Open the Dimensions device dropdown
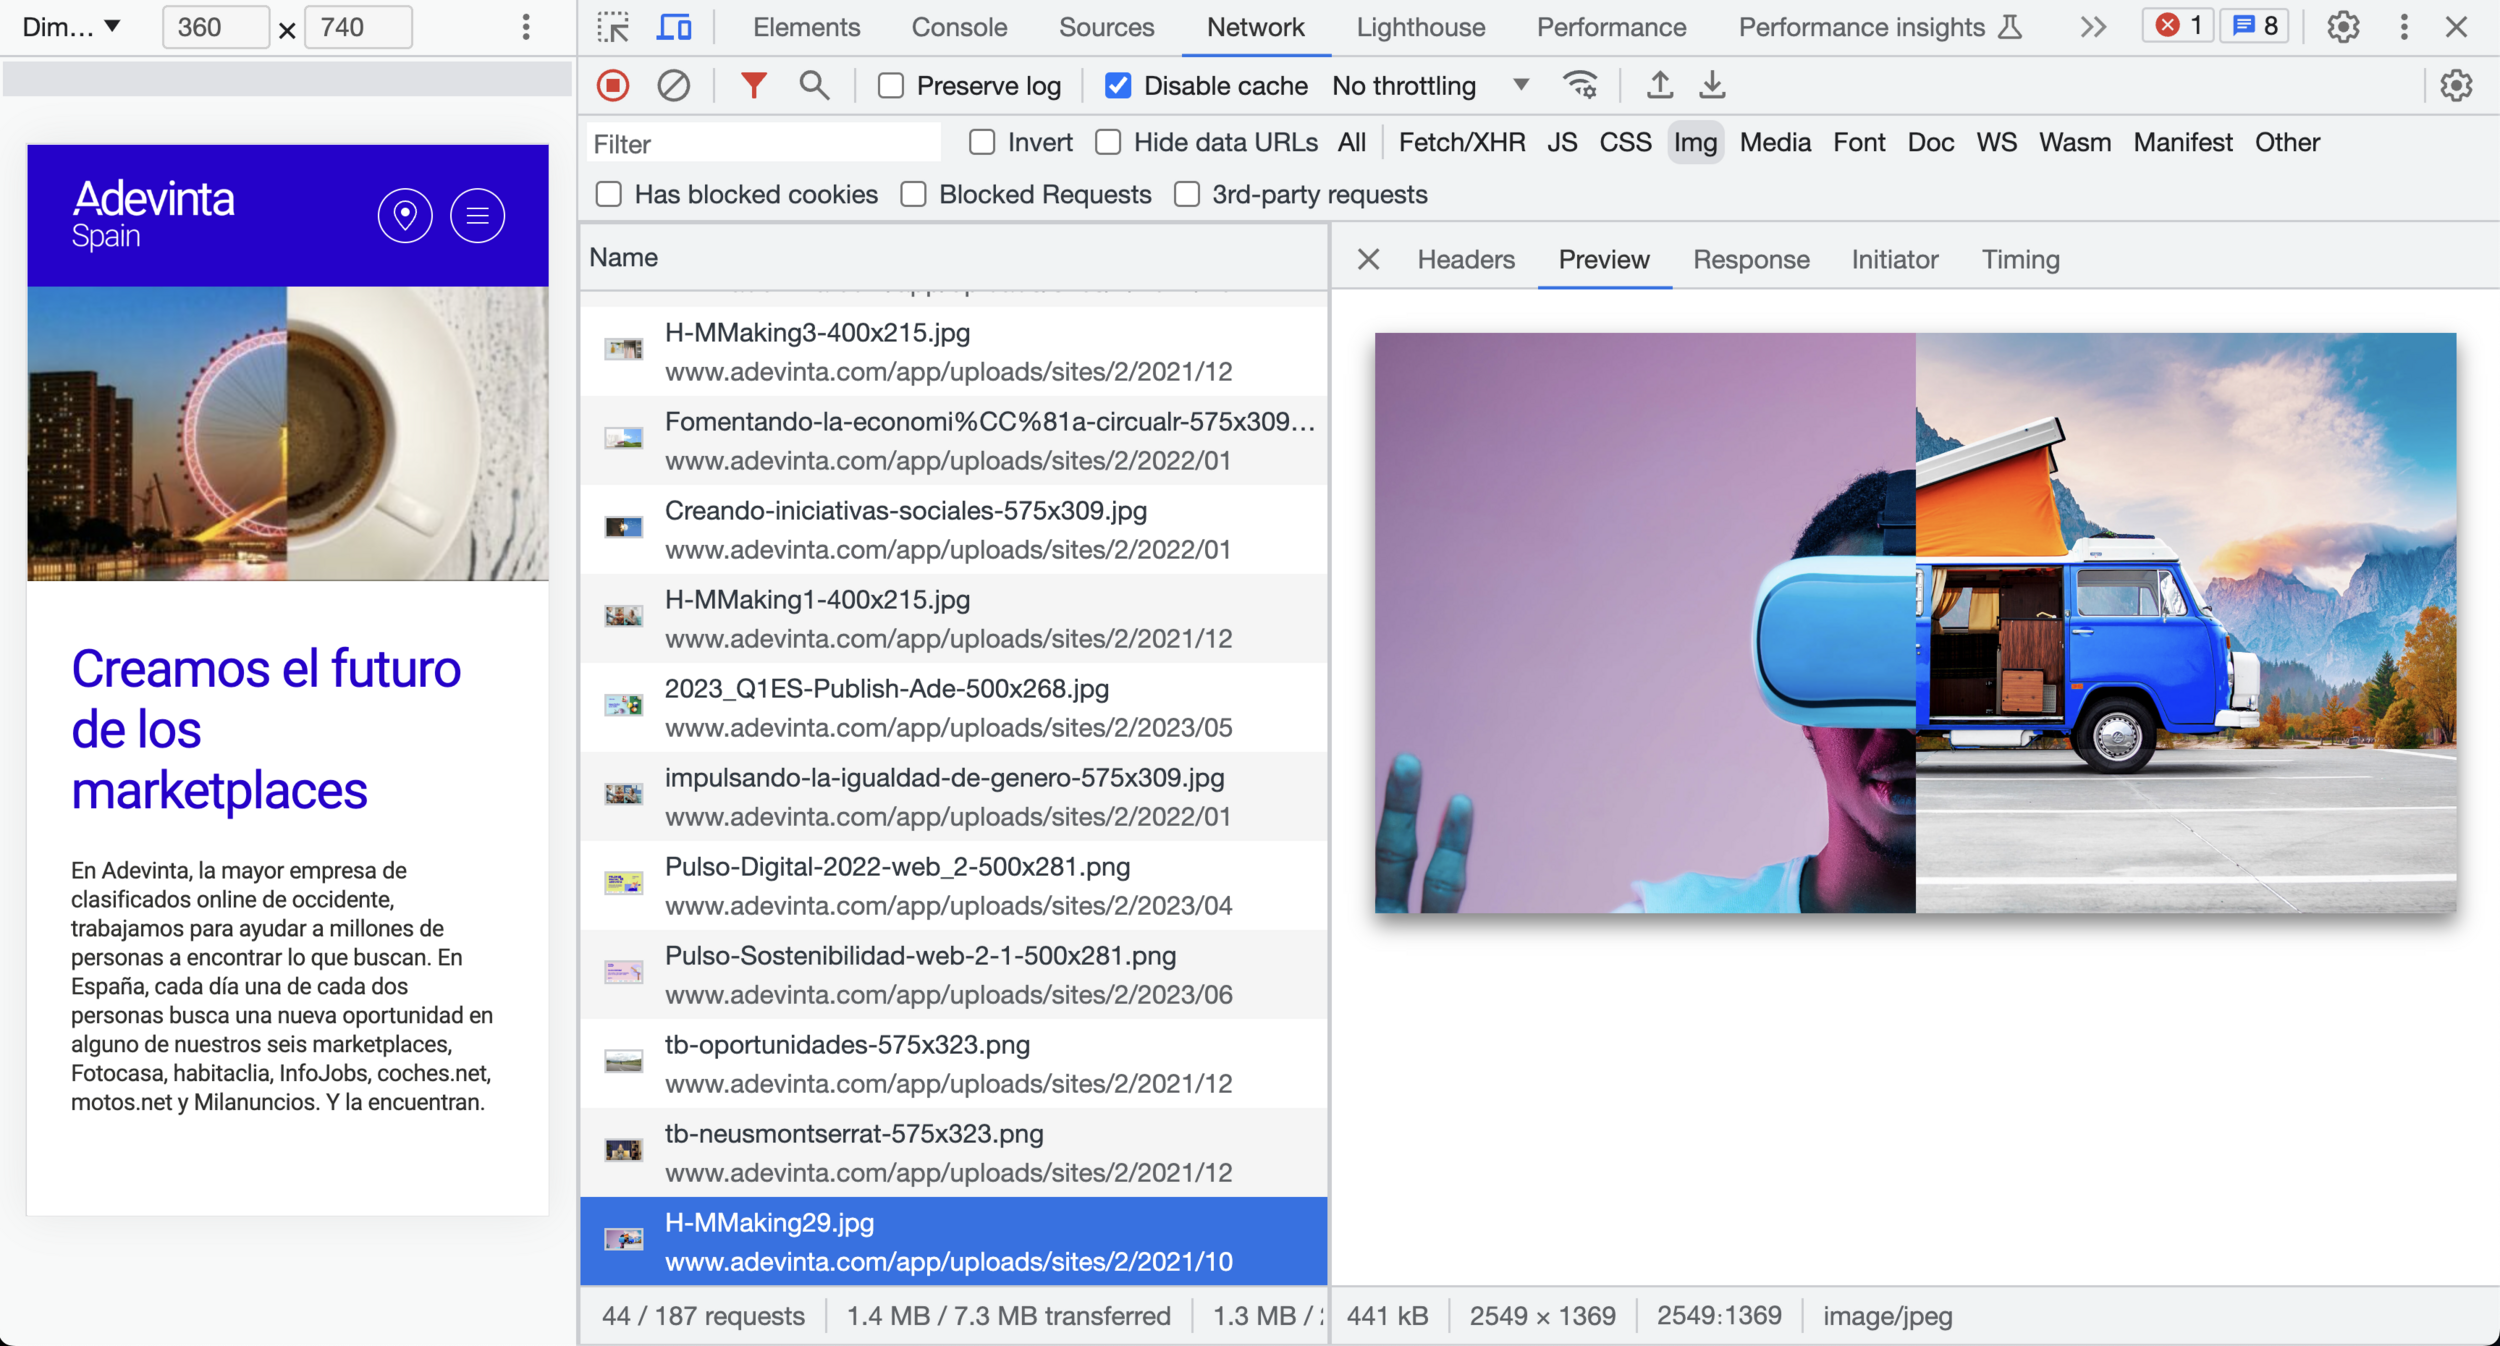The image size is (2500, 1346). pos(72,27)
